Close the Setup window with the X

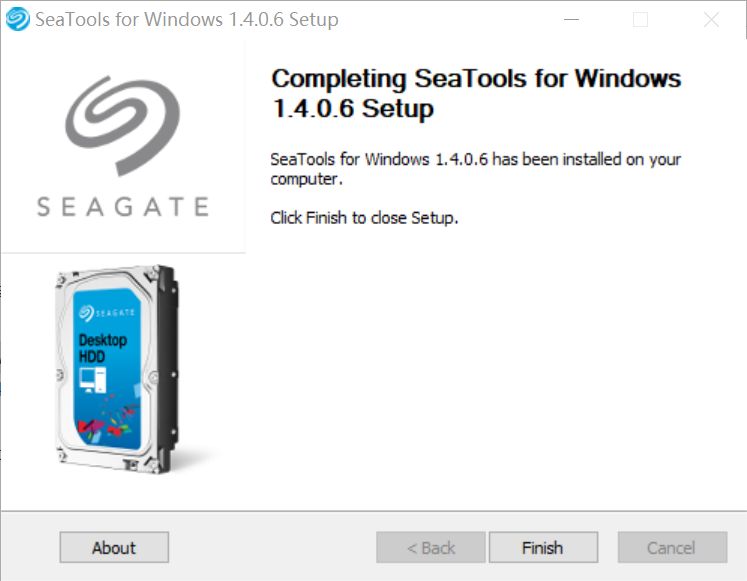[711, 20]
